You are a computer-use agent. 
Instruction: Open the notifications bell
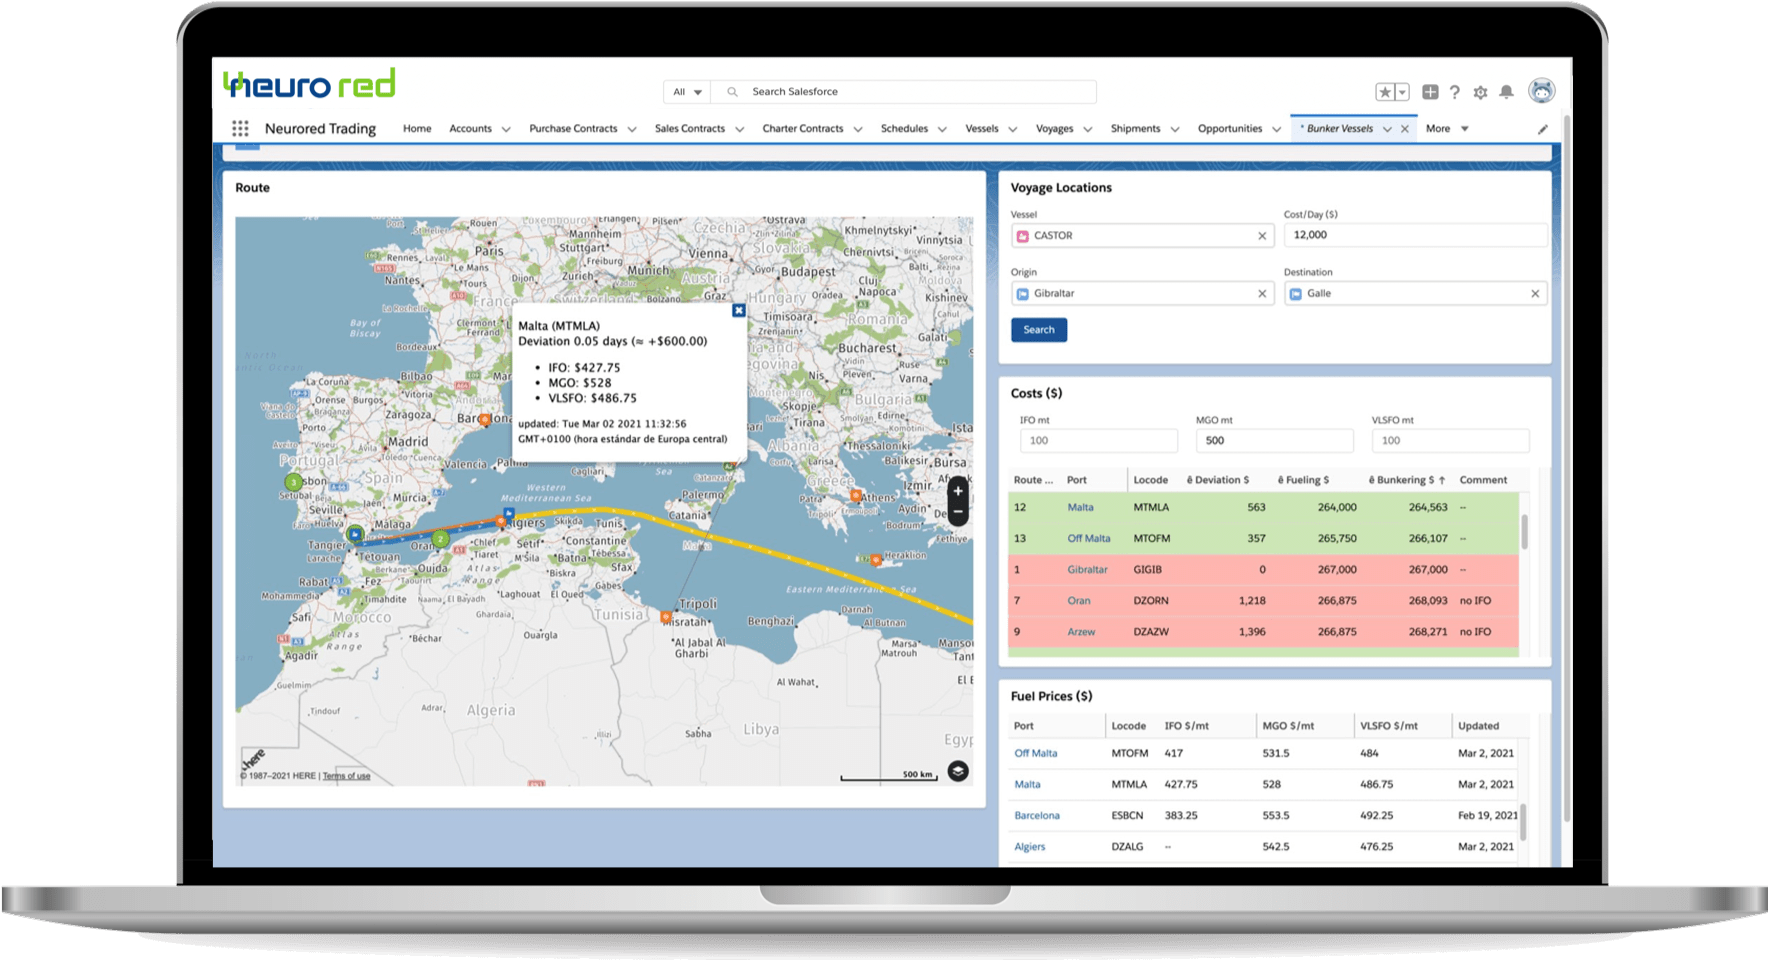pos(1506,92)
